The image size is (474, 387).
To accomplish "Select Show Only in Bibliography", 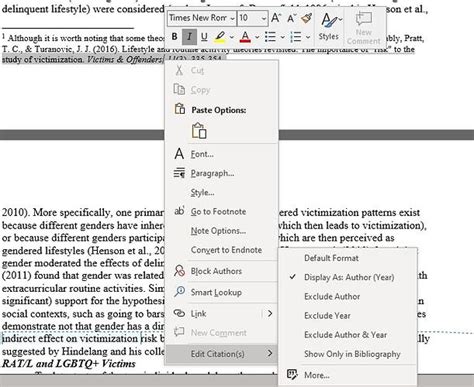I will (352, 354).
